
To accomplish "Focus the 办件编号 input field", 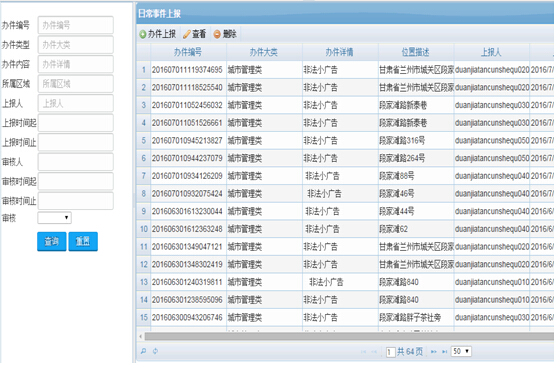I will point(76,25).
